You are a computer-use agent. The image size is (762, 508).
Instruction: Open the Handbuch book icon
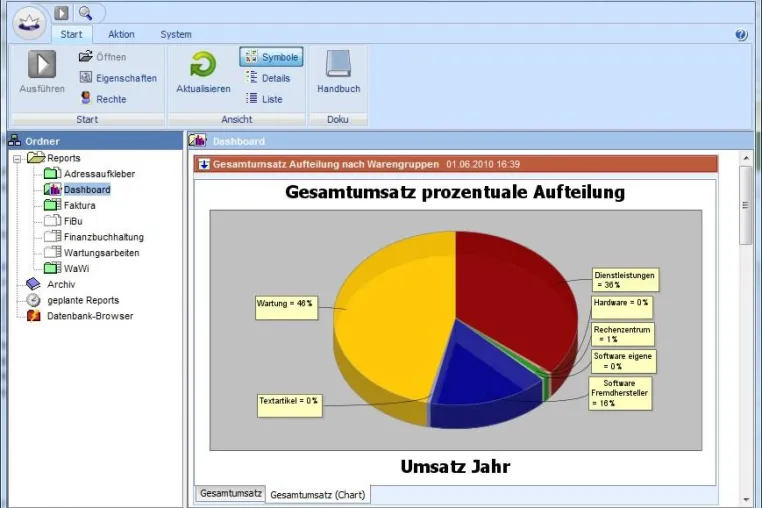338,64
